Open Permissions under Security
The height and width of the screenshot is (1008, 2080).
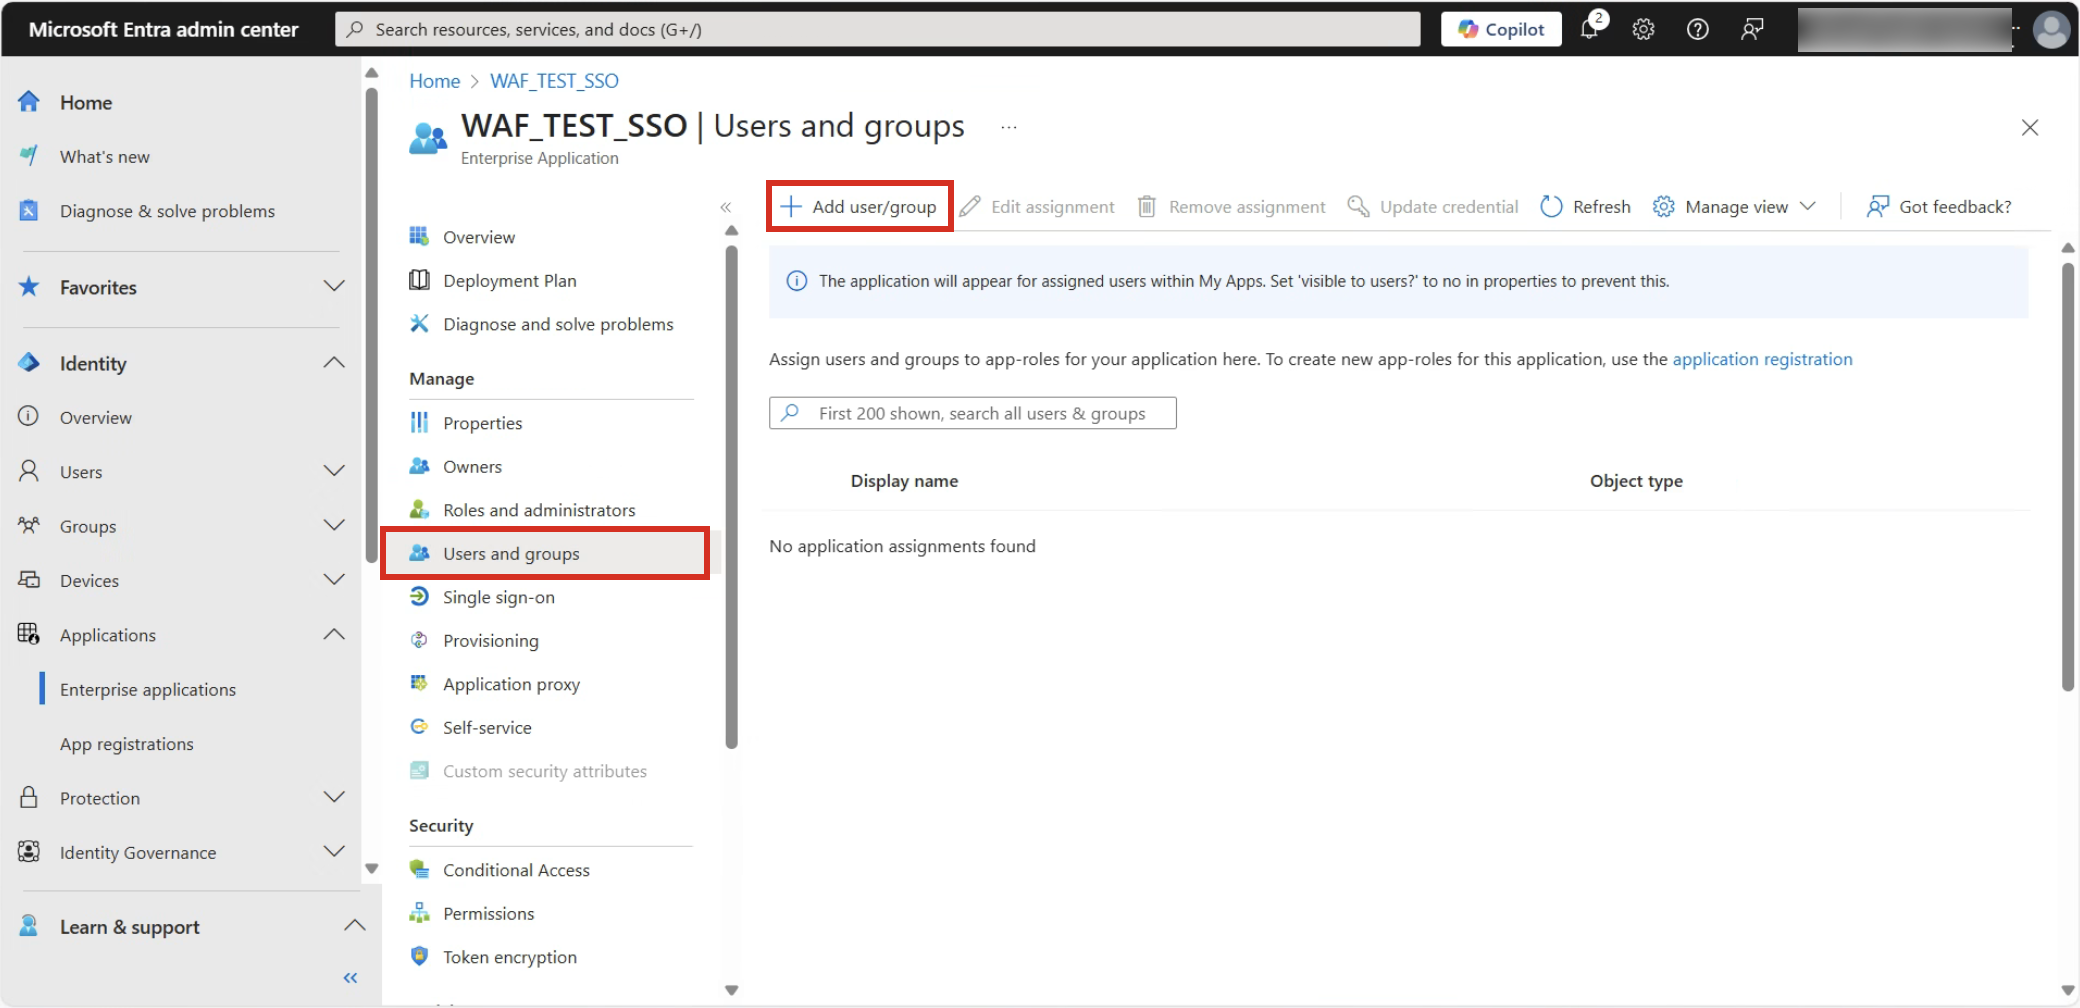(488, 913)
